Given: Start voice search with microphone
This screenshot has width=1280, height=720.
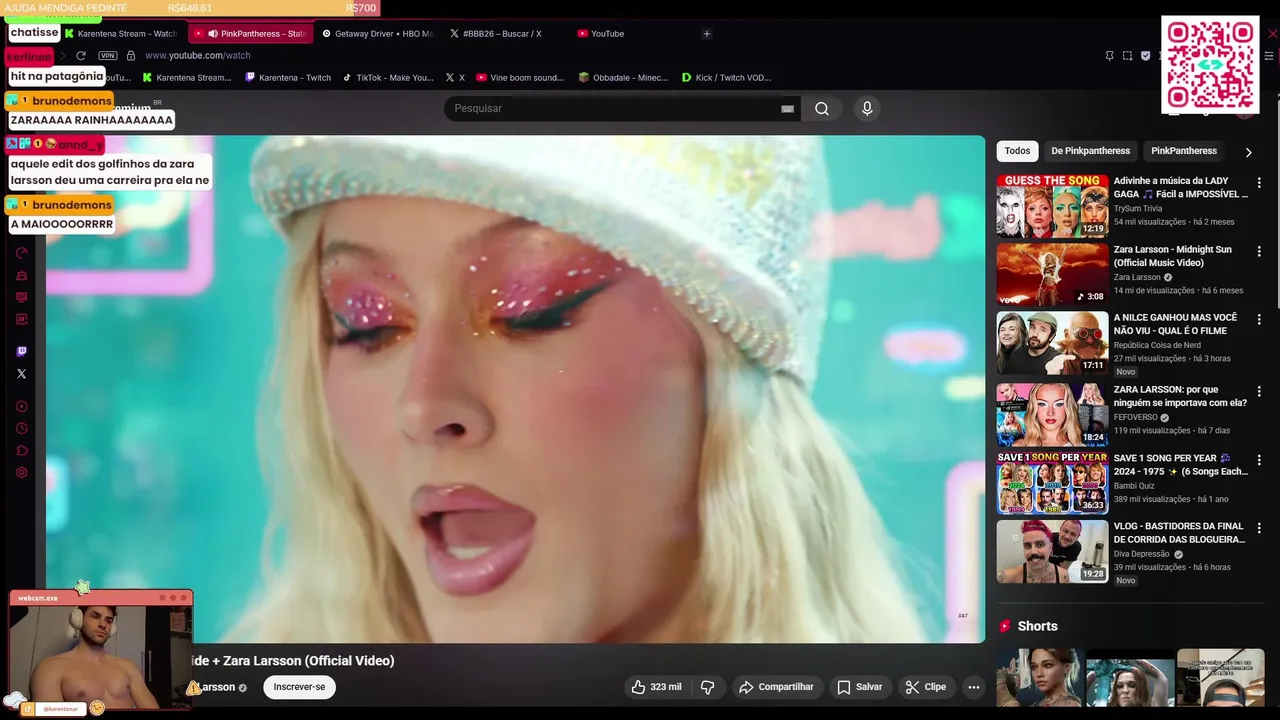Looking at the screenshot, I should pyautogui.click(x=867, y=108).
